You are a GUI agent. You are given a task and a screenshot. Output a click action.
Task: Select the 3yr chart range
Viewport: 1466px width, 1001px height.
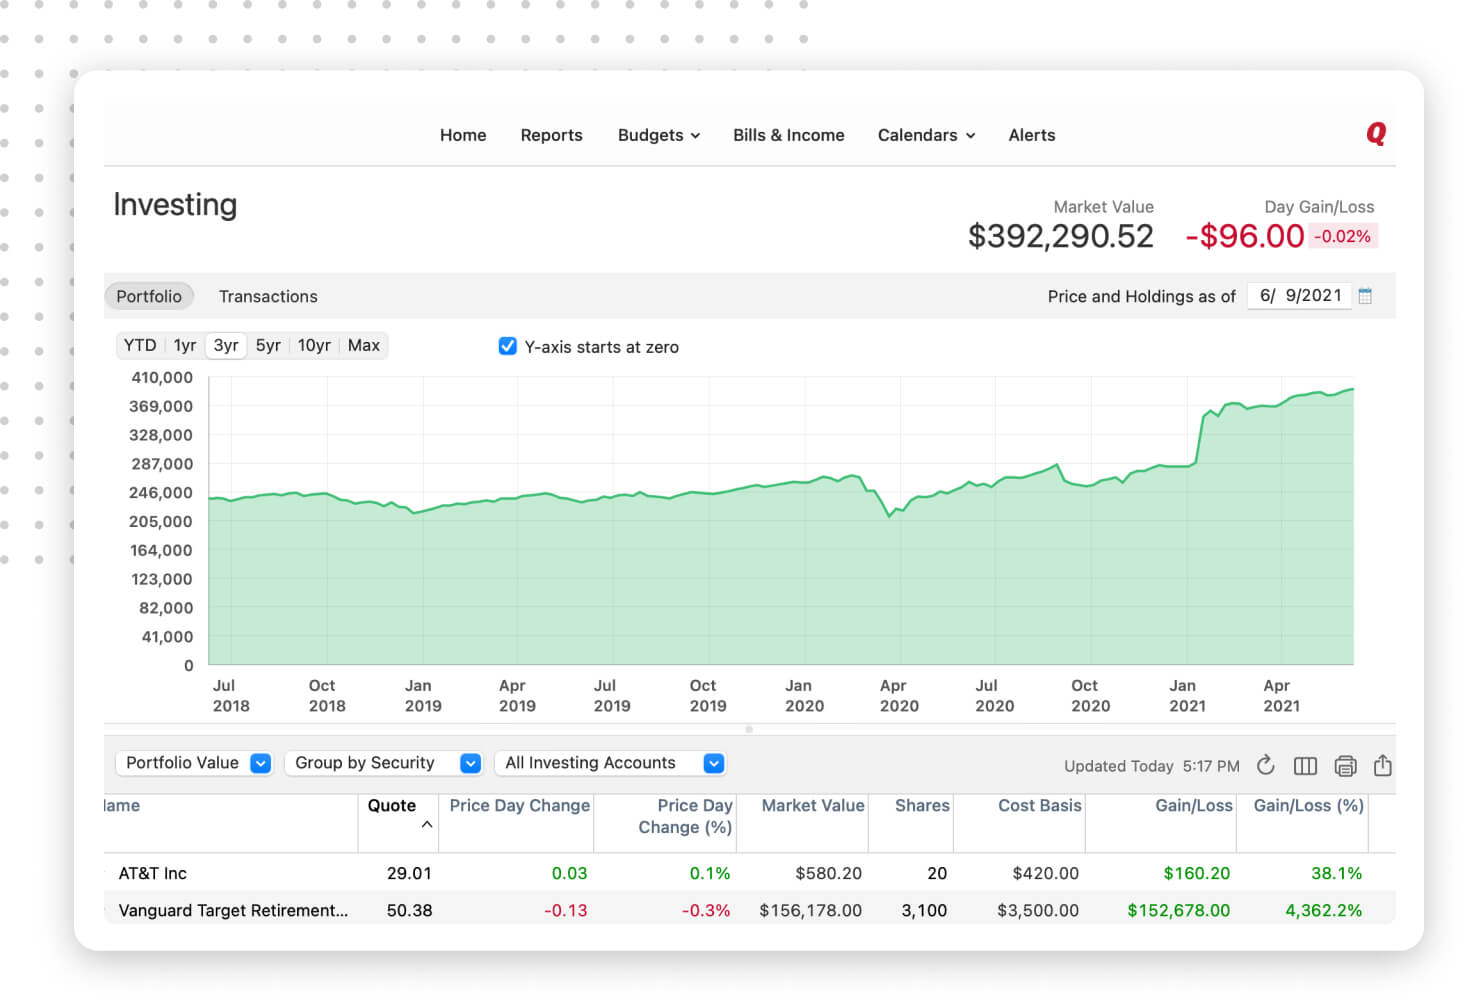click(x=226, y=345)
